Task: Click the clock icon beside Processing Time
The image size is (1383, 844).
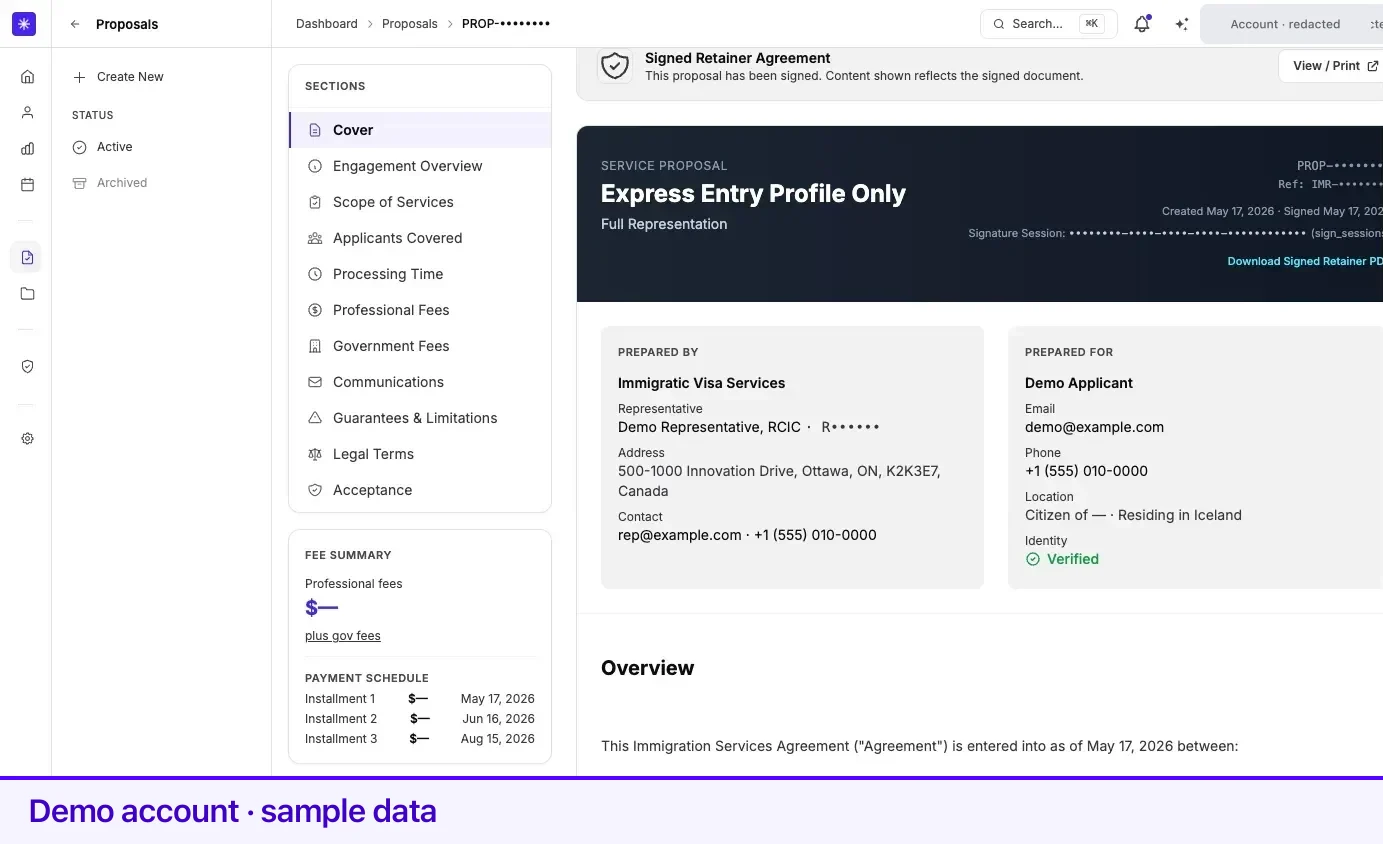Action: pos(315,274)
